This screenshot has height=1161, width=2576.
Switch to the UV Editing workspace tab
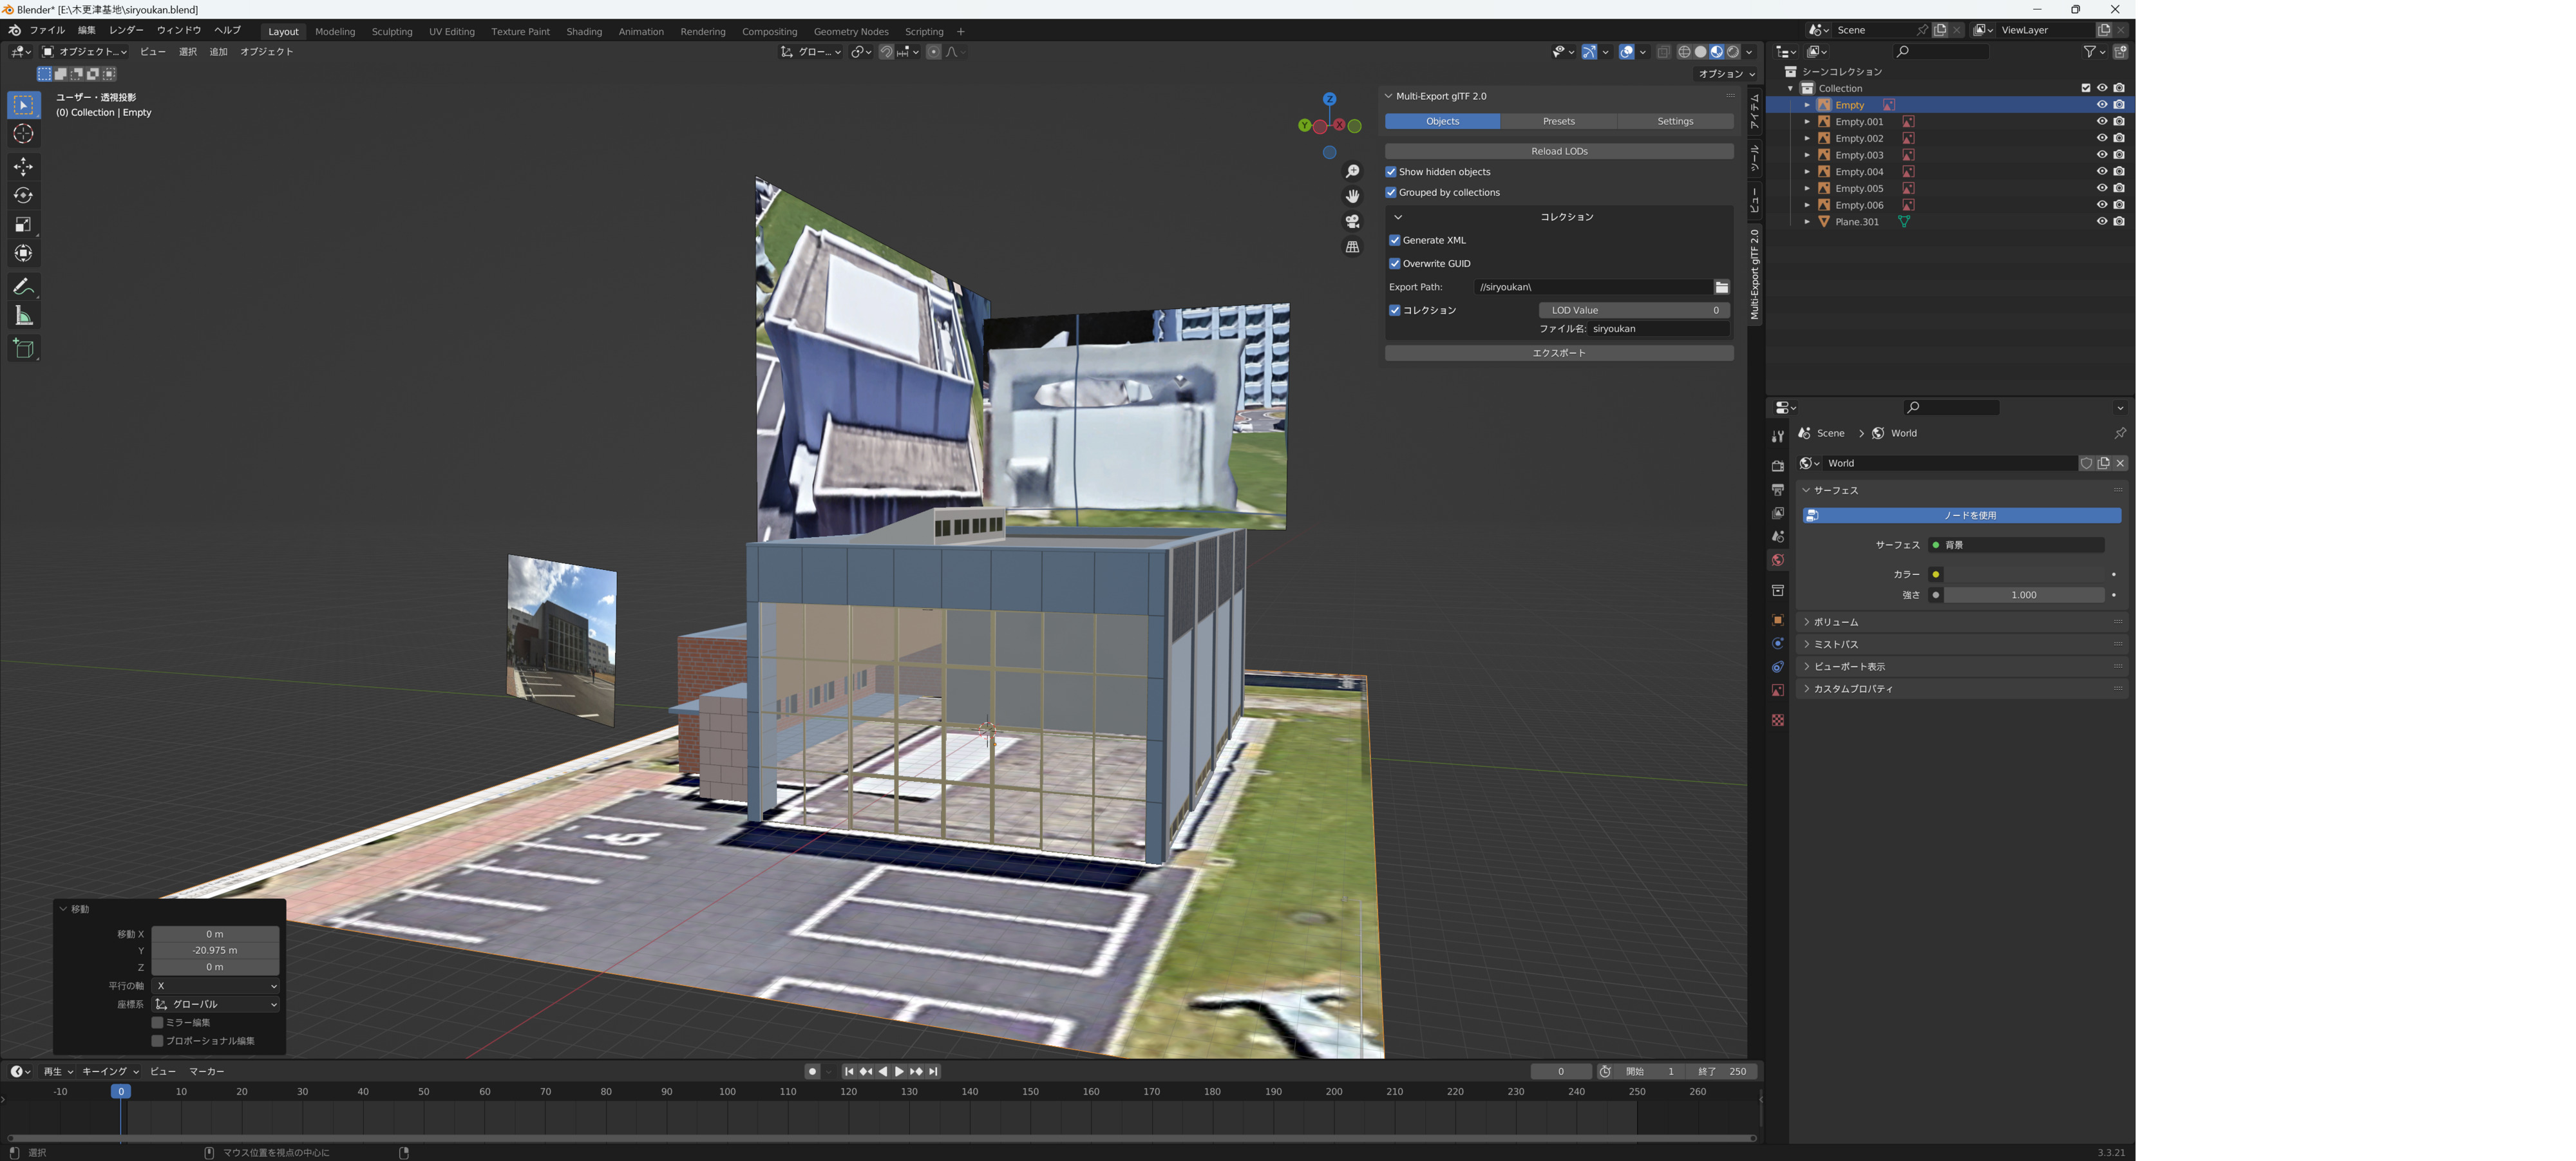pyautogui.click(x=452, y=32)
